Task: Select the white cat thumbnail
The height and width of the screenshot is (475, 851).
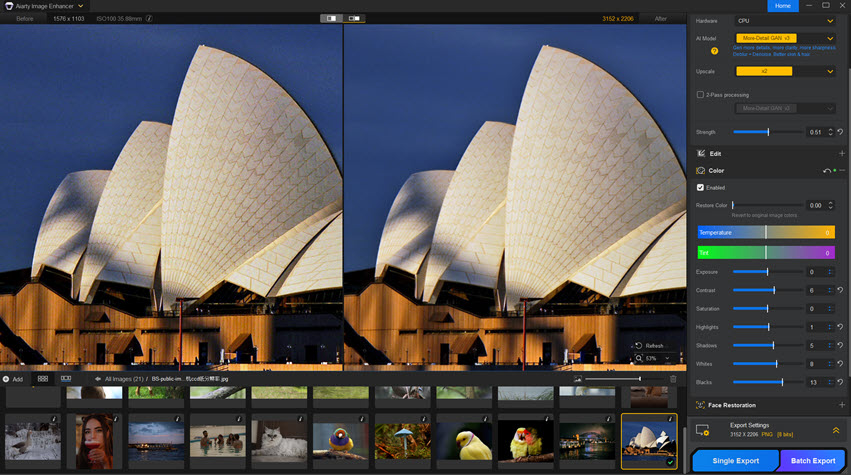Action: point(279,441)
